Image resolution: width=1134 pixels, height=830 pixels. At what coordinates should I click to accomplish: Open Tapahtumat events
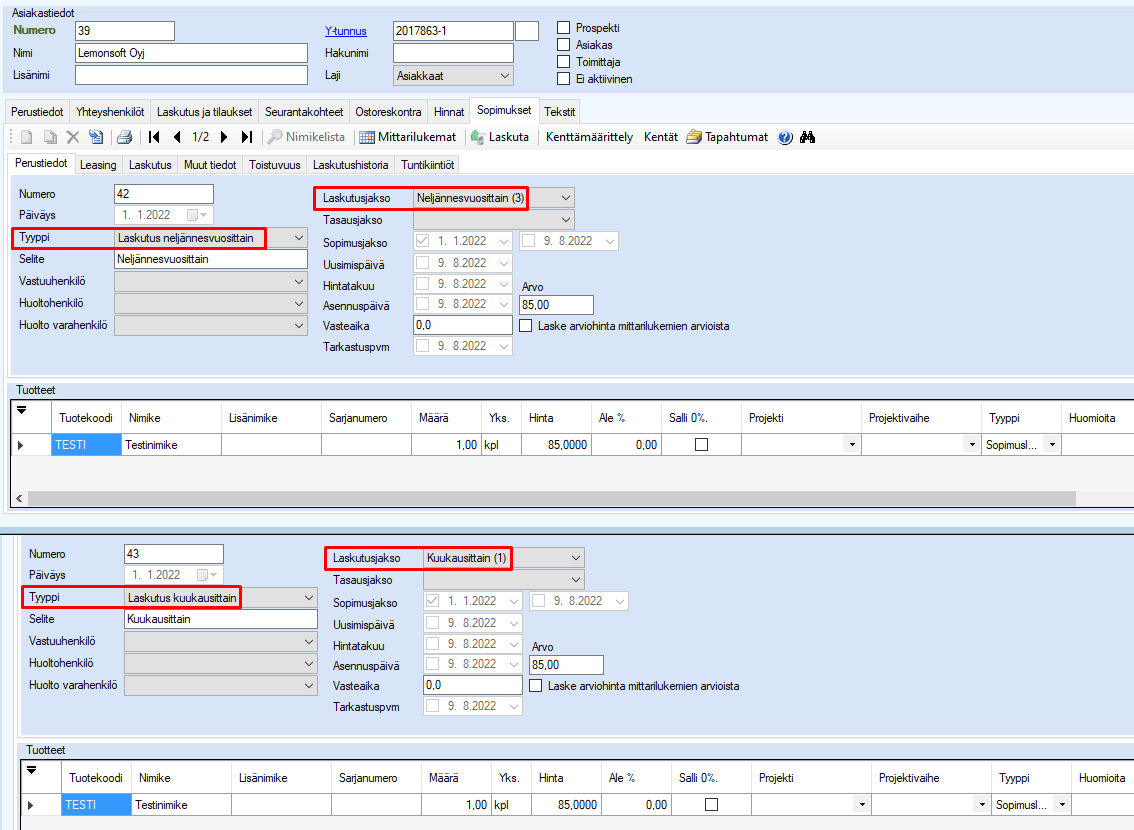tap(728, 137)
